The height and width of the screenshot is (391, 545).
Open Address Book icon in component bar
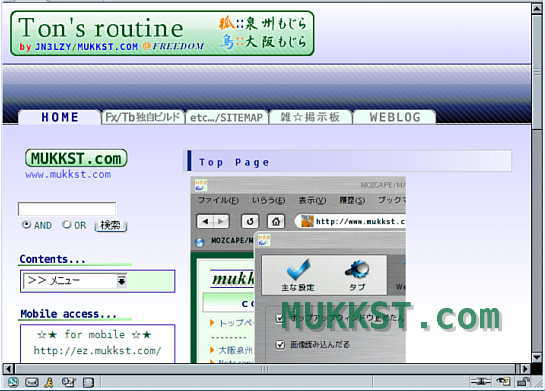point(88,382)
